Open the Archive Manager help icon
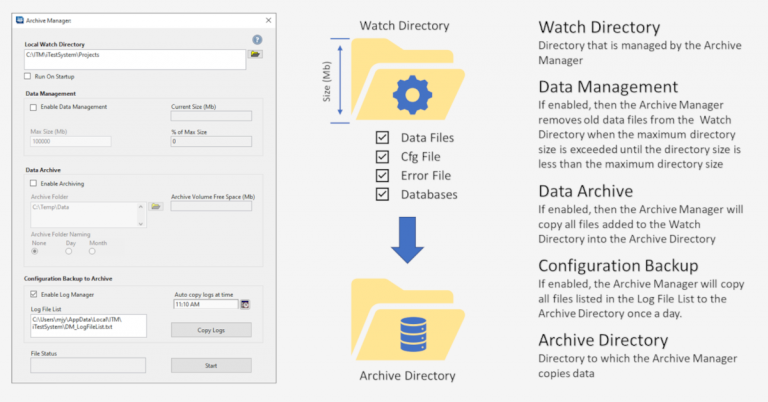This screenshot has width=768, height=402. click(x=257, y=40)
